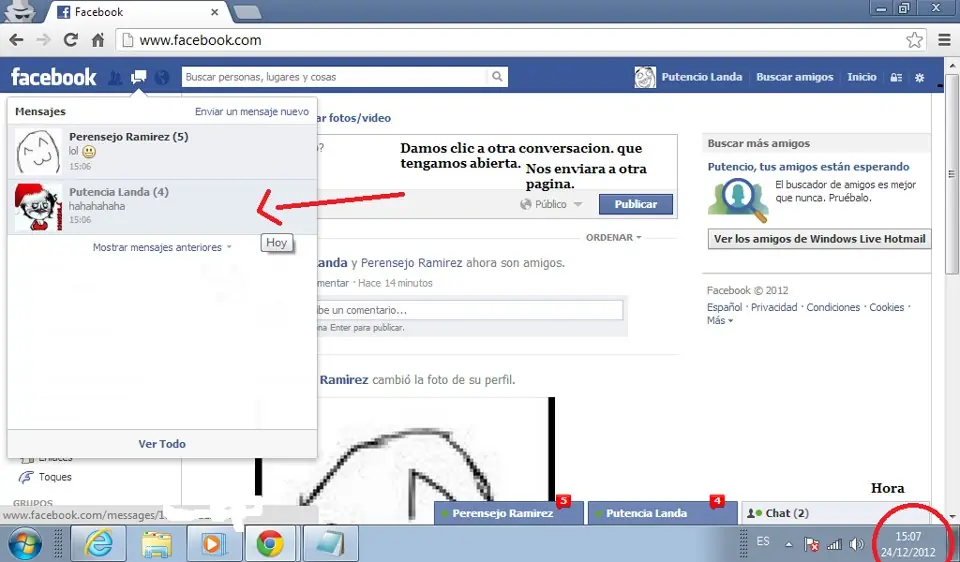This screenshot has height=562, width=960.
Task: Open the Putencia Landa (4) conversation
Action: click(x=162, y=207)
